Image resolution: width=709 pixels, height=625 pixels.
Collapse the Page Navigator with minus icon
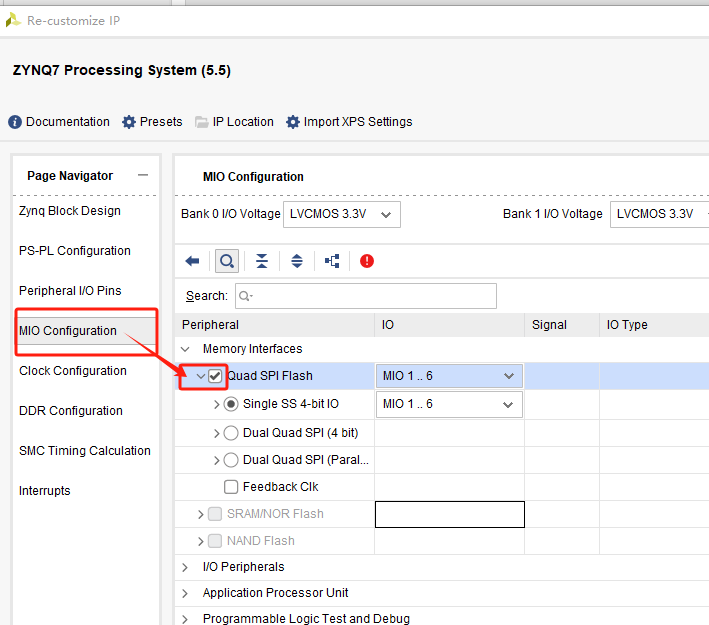pyautogui.click(x=143, y=175)
